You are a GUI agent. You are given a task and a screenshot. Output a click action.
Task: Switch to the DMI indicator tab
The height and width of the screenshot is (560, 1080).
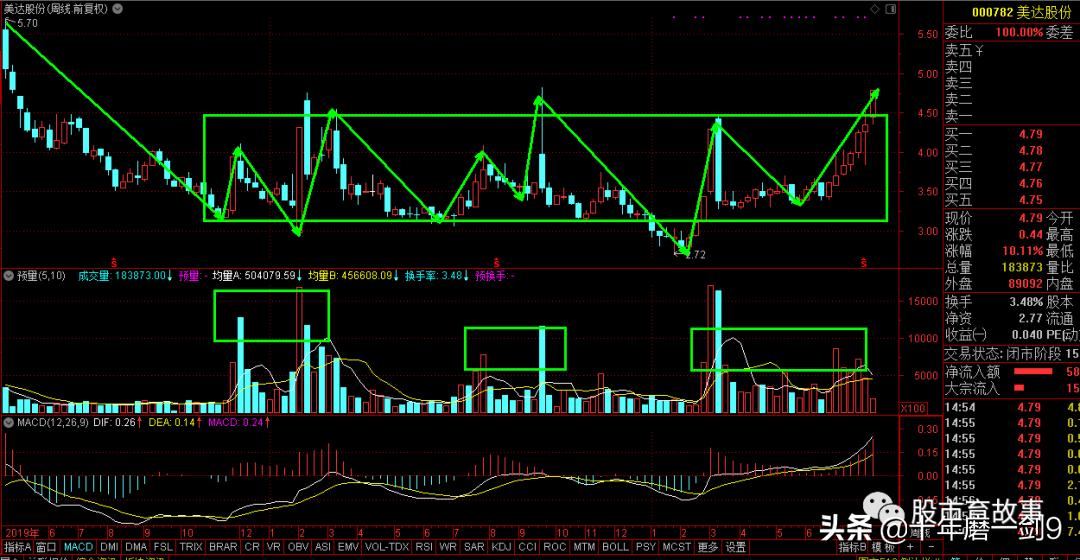click(x=110, y=547)
